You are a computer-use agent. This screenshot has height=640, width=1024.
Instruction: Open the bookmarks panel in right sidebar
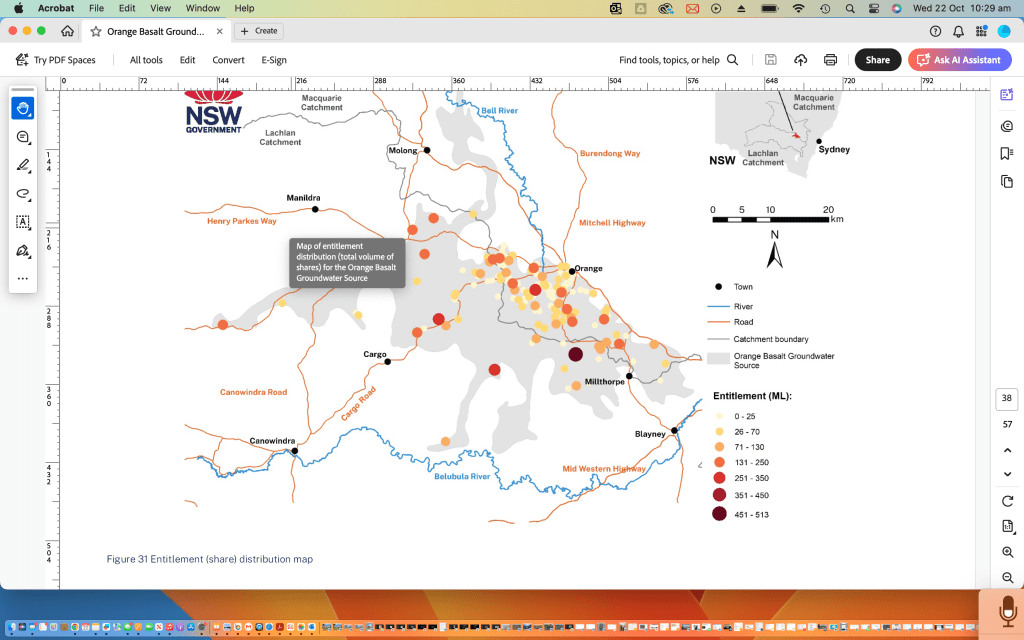(1007, 154)
